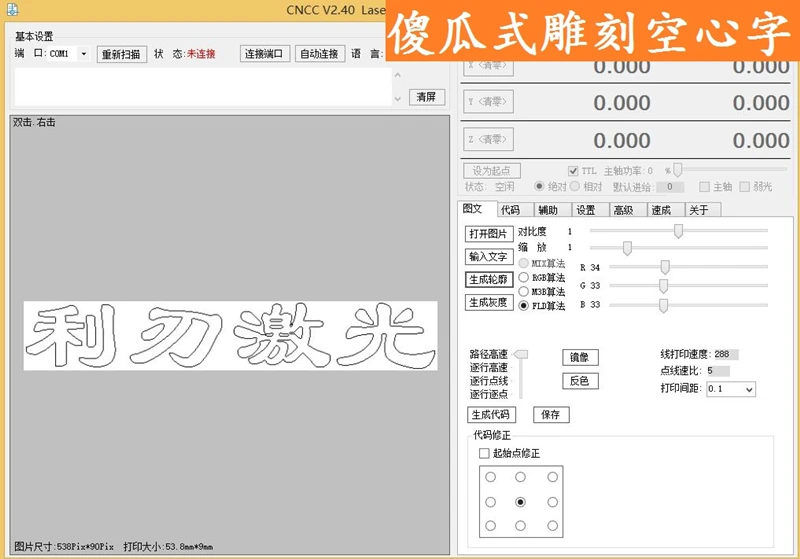The image size is (800, 559).
Task: Adjust the 主轴功率 spindle power slider
Action: [678, 169]
